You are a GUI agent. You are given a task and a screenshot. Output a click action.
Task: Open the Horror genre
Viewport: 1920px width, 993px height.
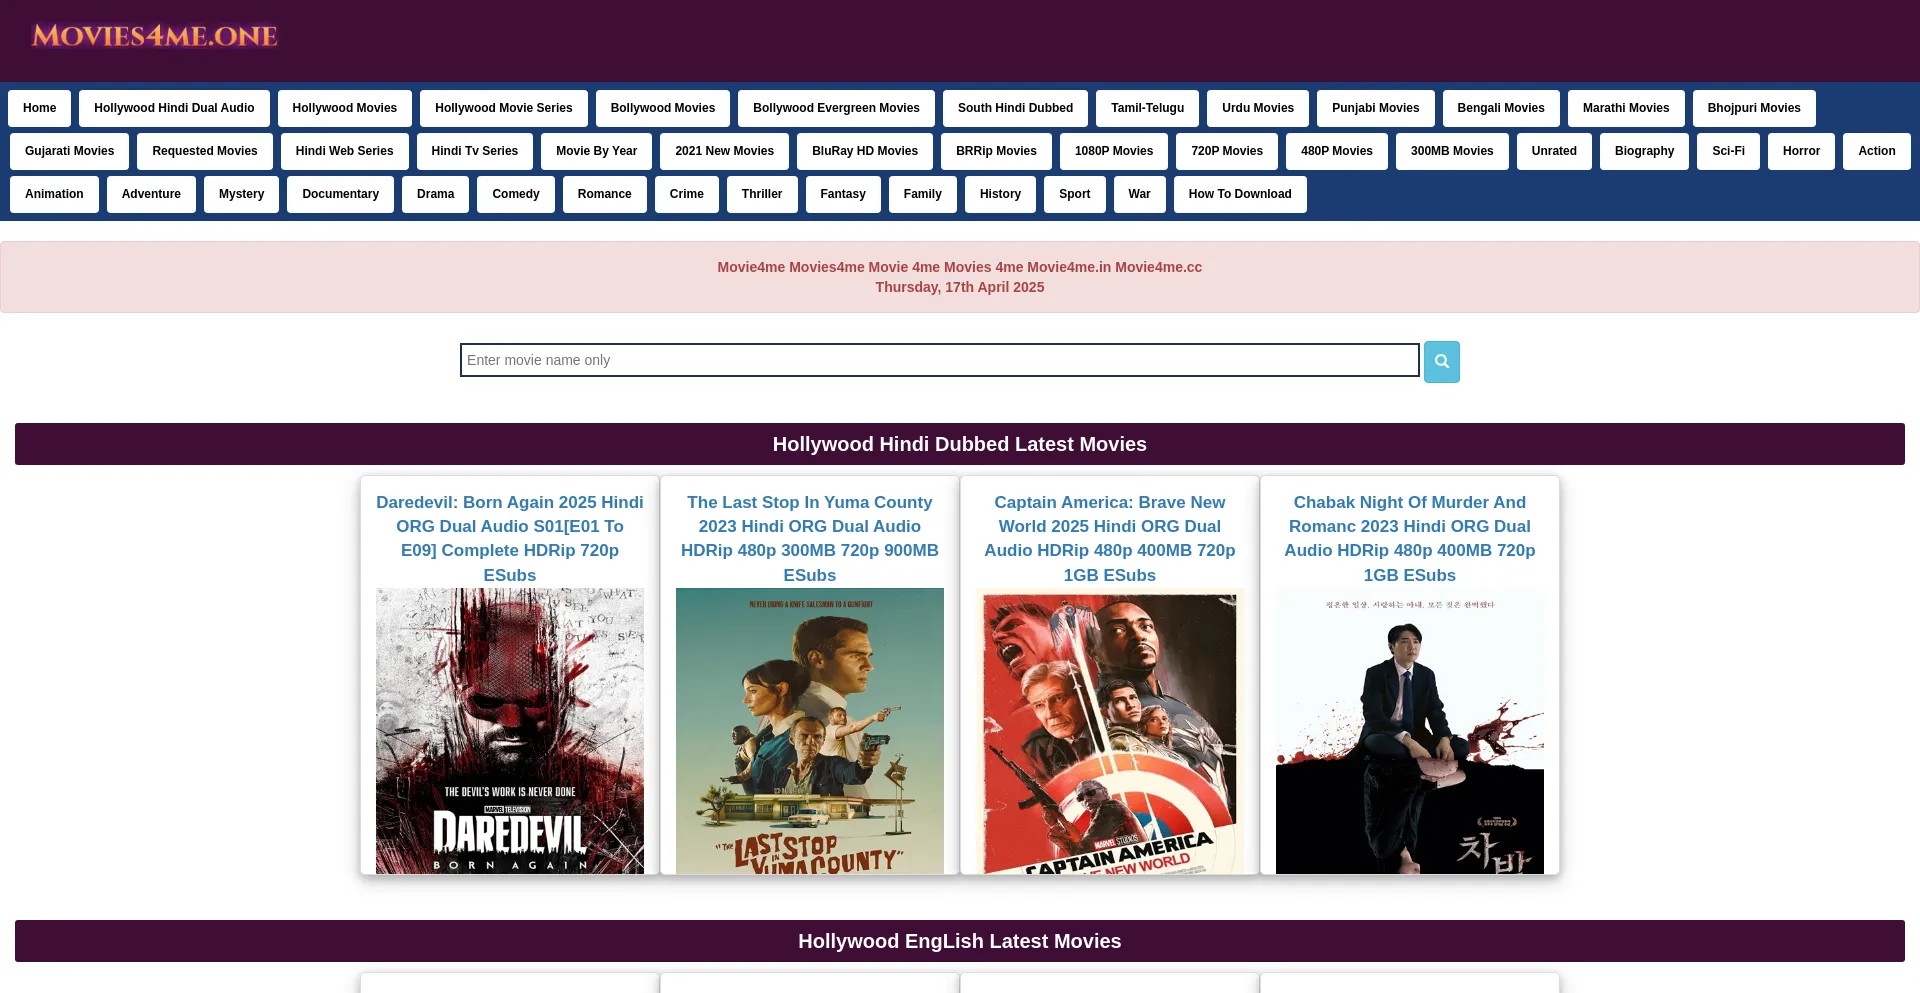pos(1801,151)
